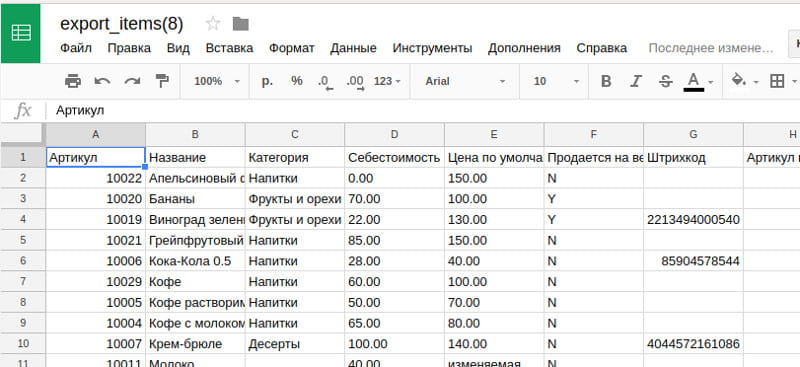This screenshot has height=367, width=800.
Task: Select column G header
Action: click(x=693, y=134)
